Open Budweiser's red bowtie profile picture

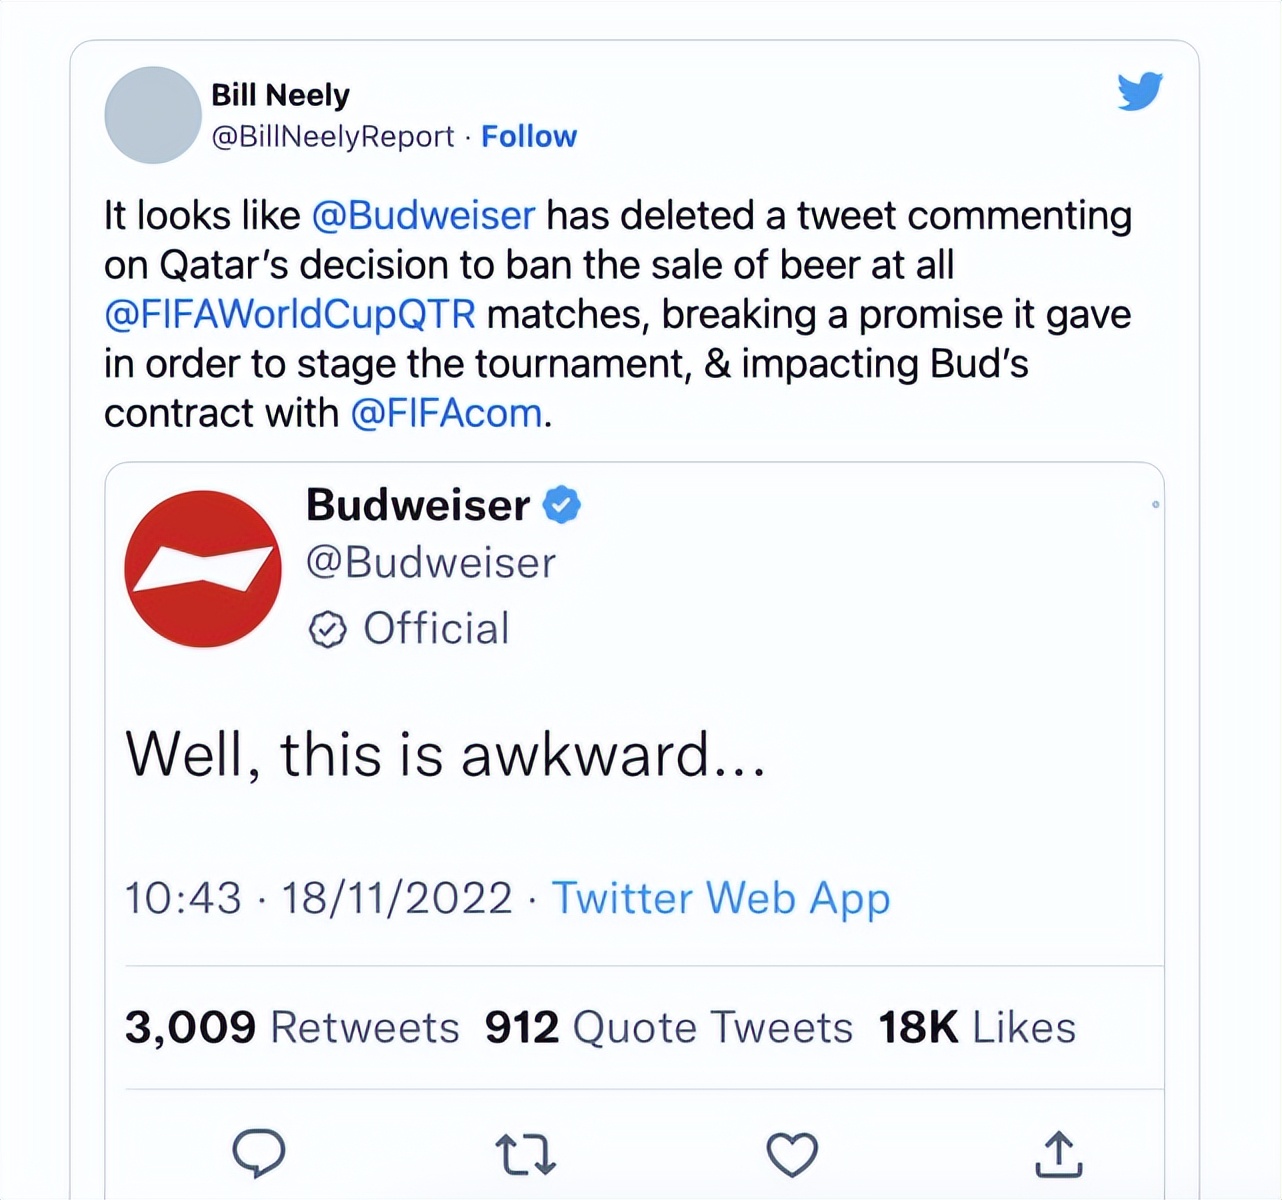[203, 568]
